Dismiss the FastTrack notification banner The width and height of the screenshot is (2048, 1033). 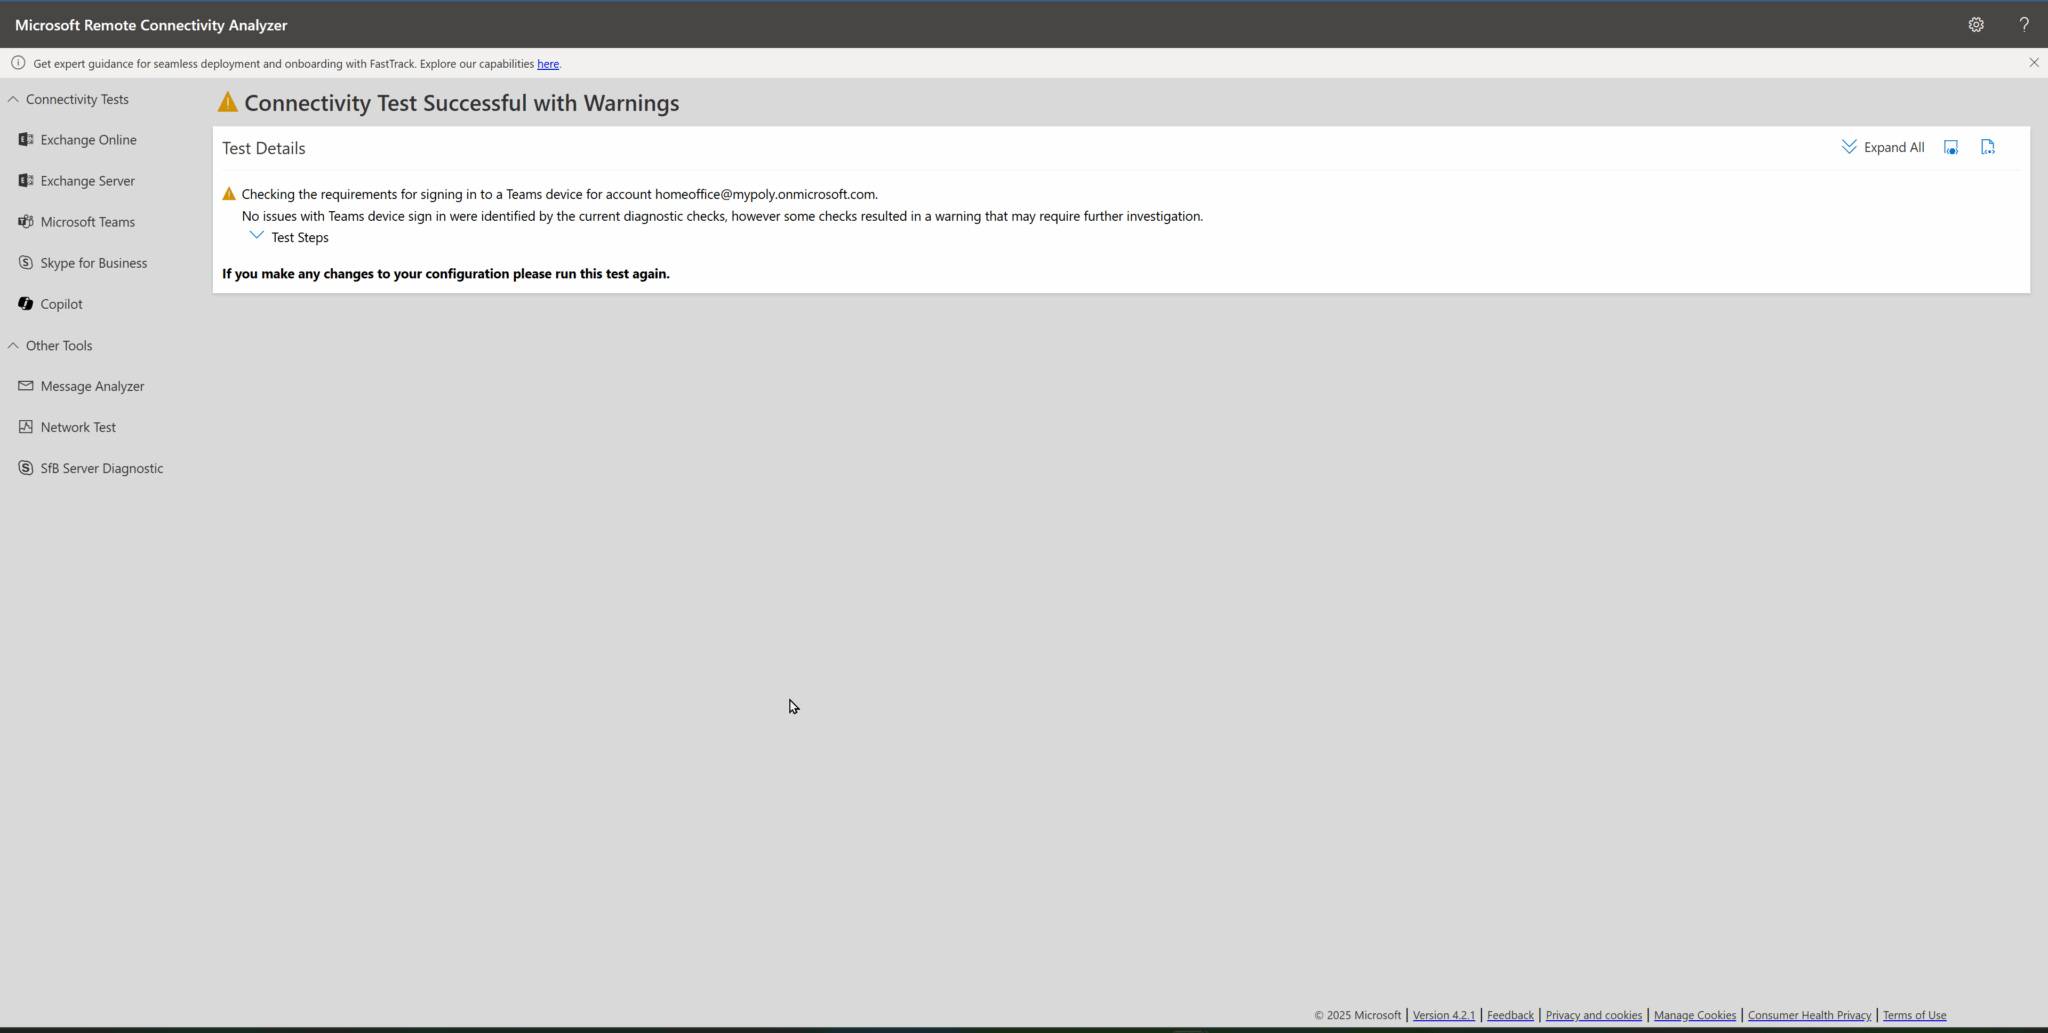point(2033,62)
